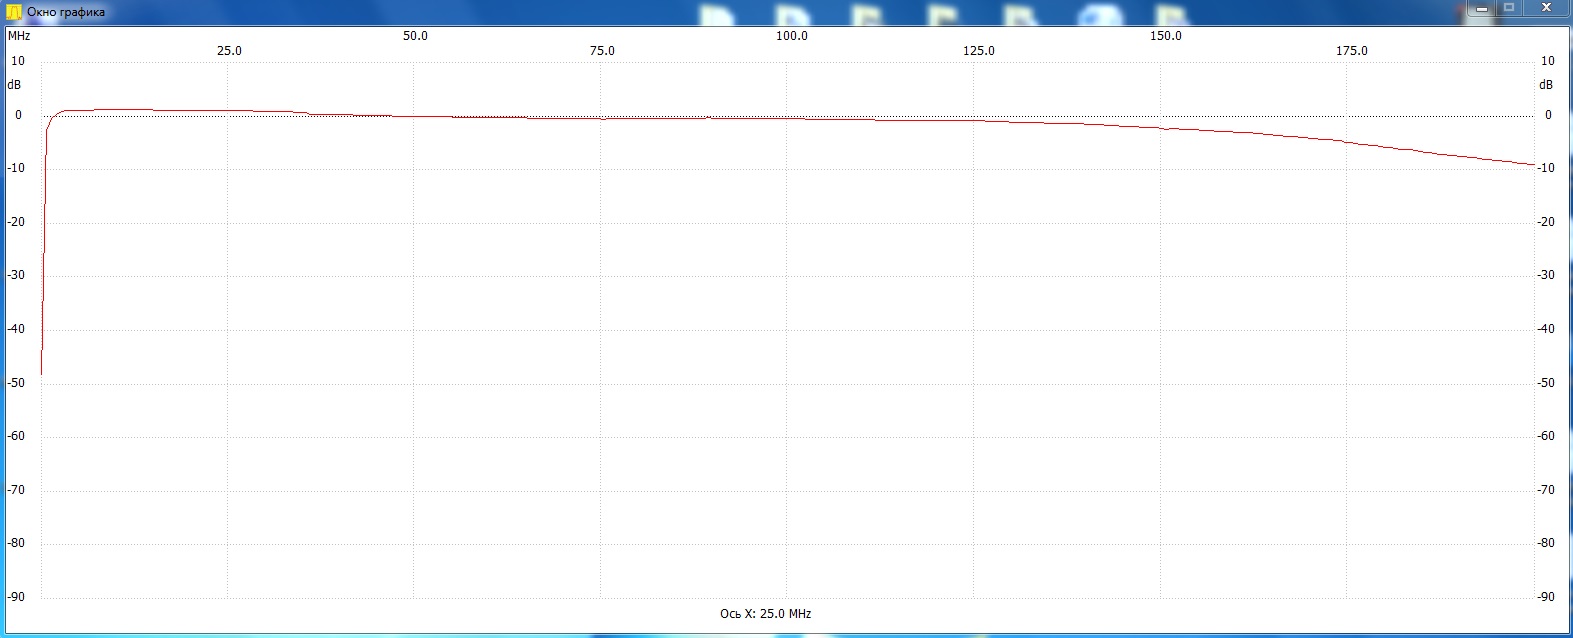Click the 'Ось X: 25.0 MHz' caption
Screen dimensions: 1573x638
pos(766,613)
